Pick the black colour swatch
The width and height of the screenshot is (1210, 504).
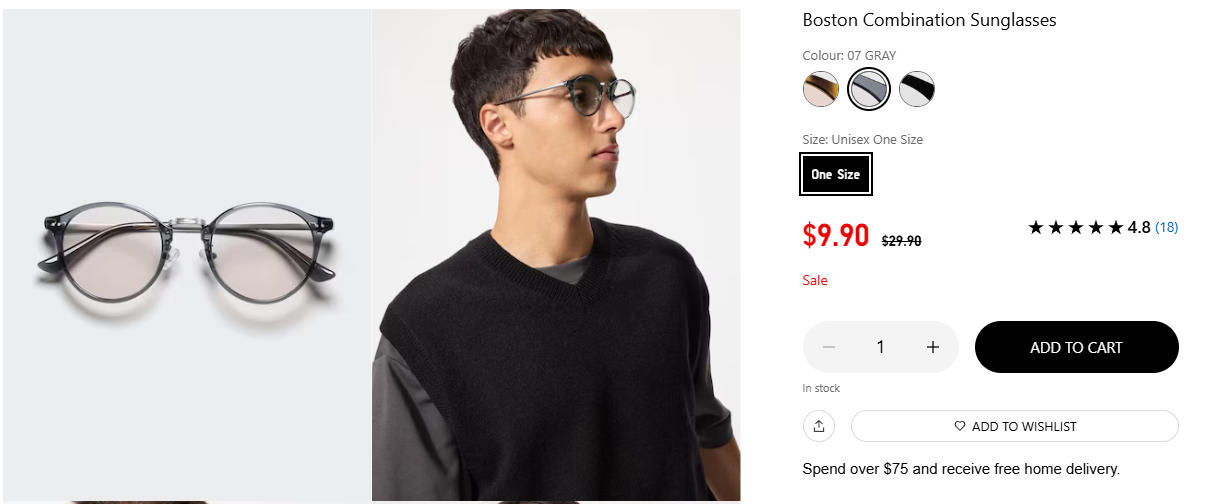[917, 90]
